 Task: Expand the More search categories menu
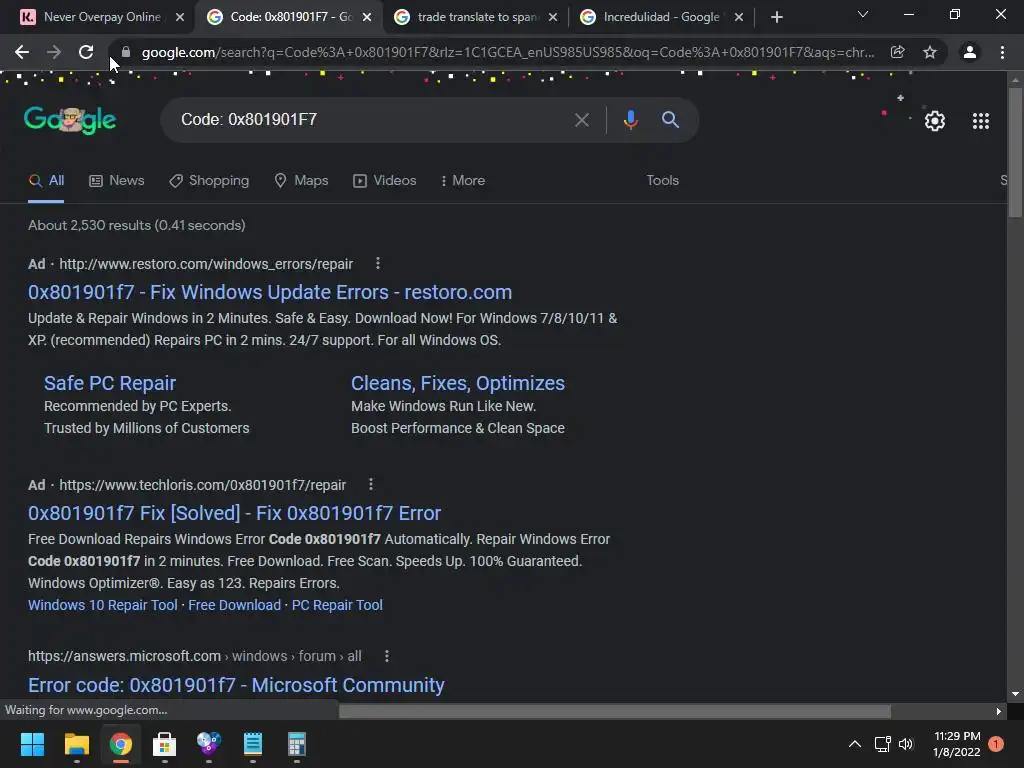point(463,180)
